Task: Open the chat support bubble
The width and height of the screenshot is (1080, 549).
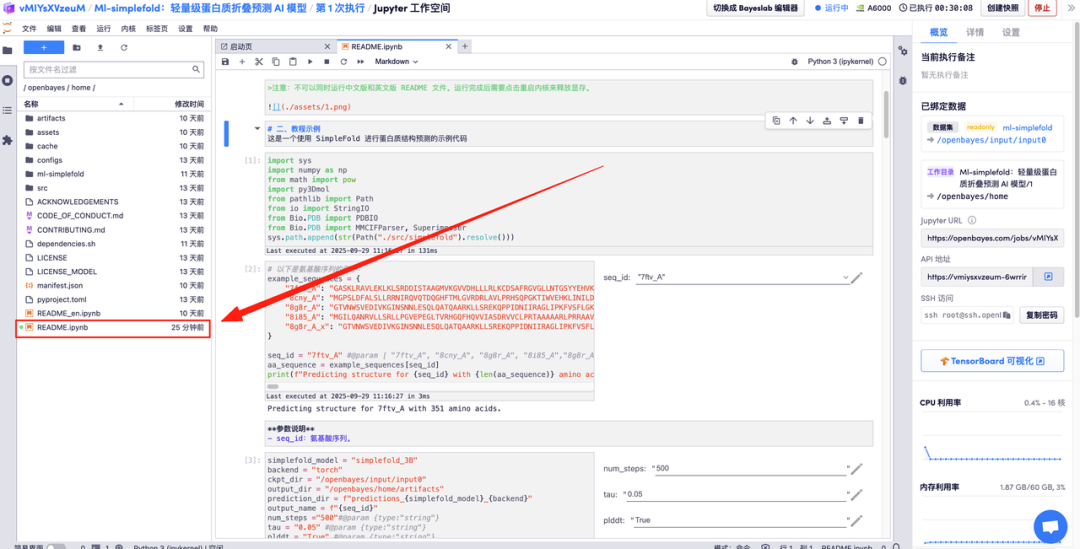Action: point(1049,525)
